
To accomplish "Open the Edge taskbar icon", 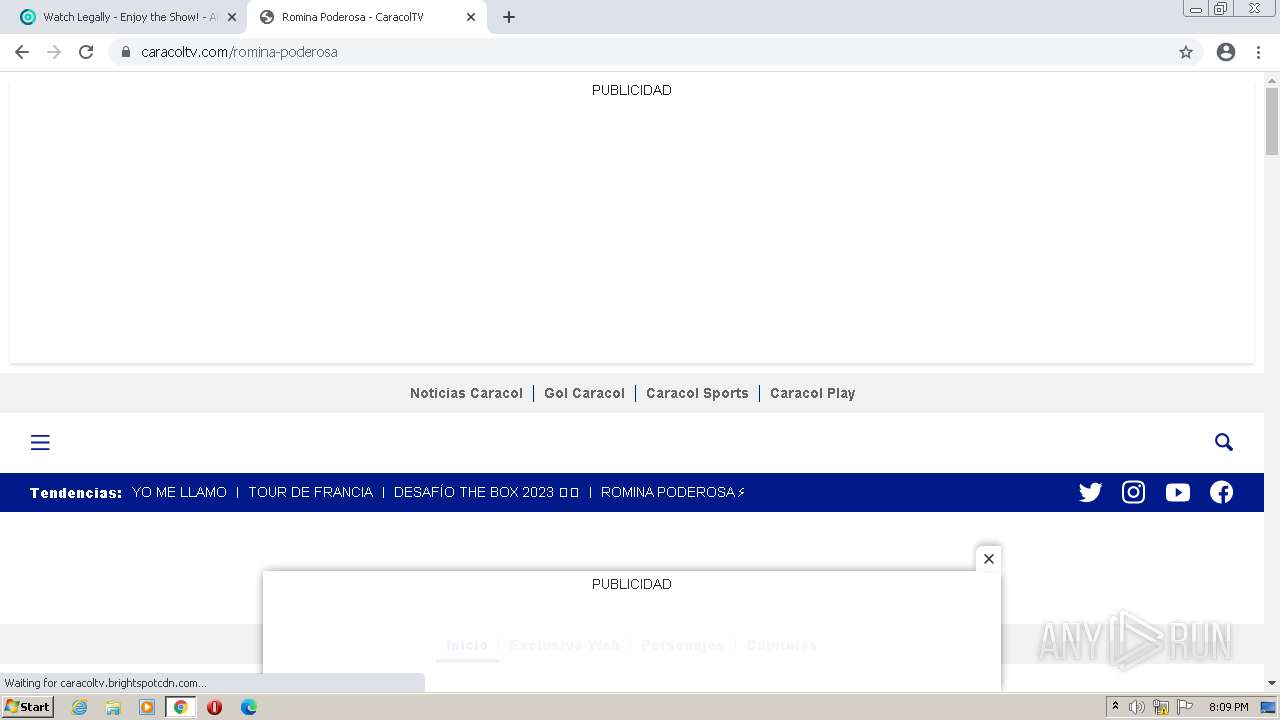I will click(248, 707).
